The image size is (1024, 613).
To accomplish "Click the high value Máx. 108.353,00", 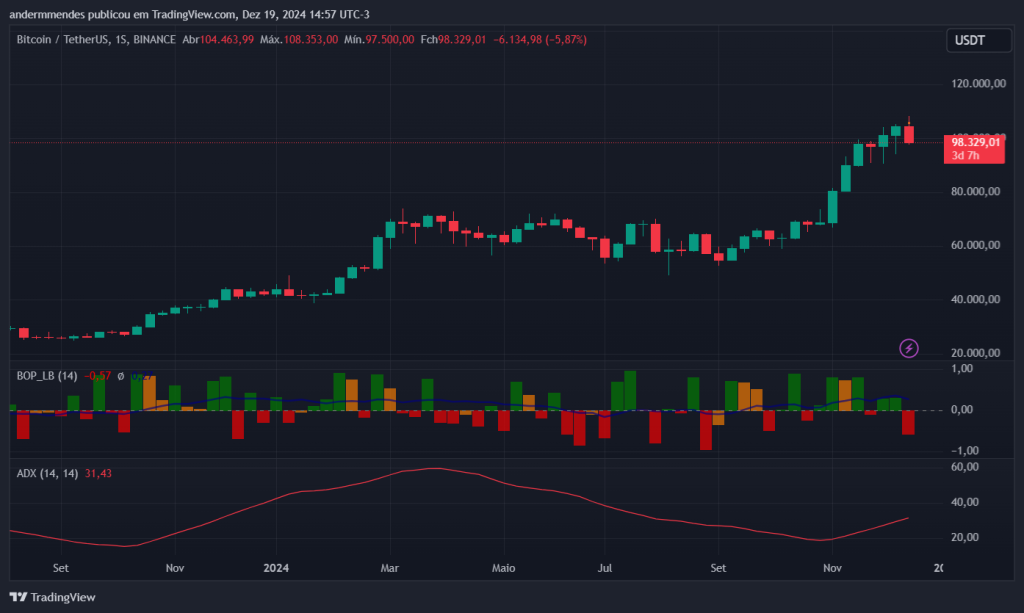I will tap(299, 40).
